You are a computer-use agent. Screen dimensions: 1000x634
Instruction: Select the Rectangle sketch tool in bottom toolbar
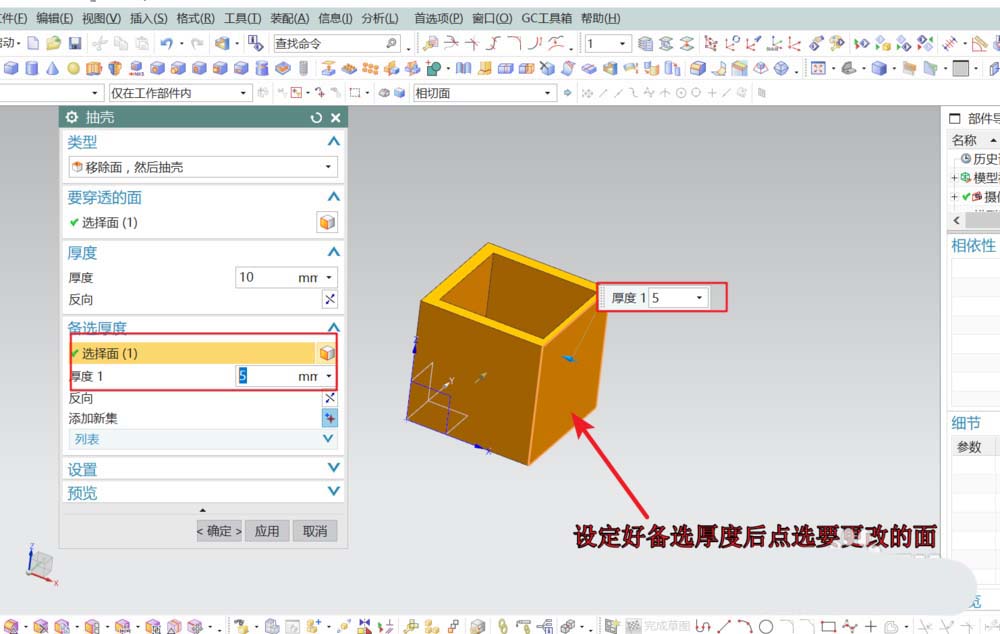828,627
